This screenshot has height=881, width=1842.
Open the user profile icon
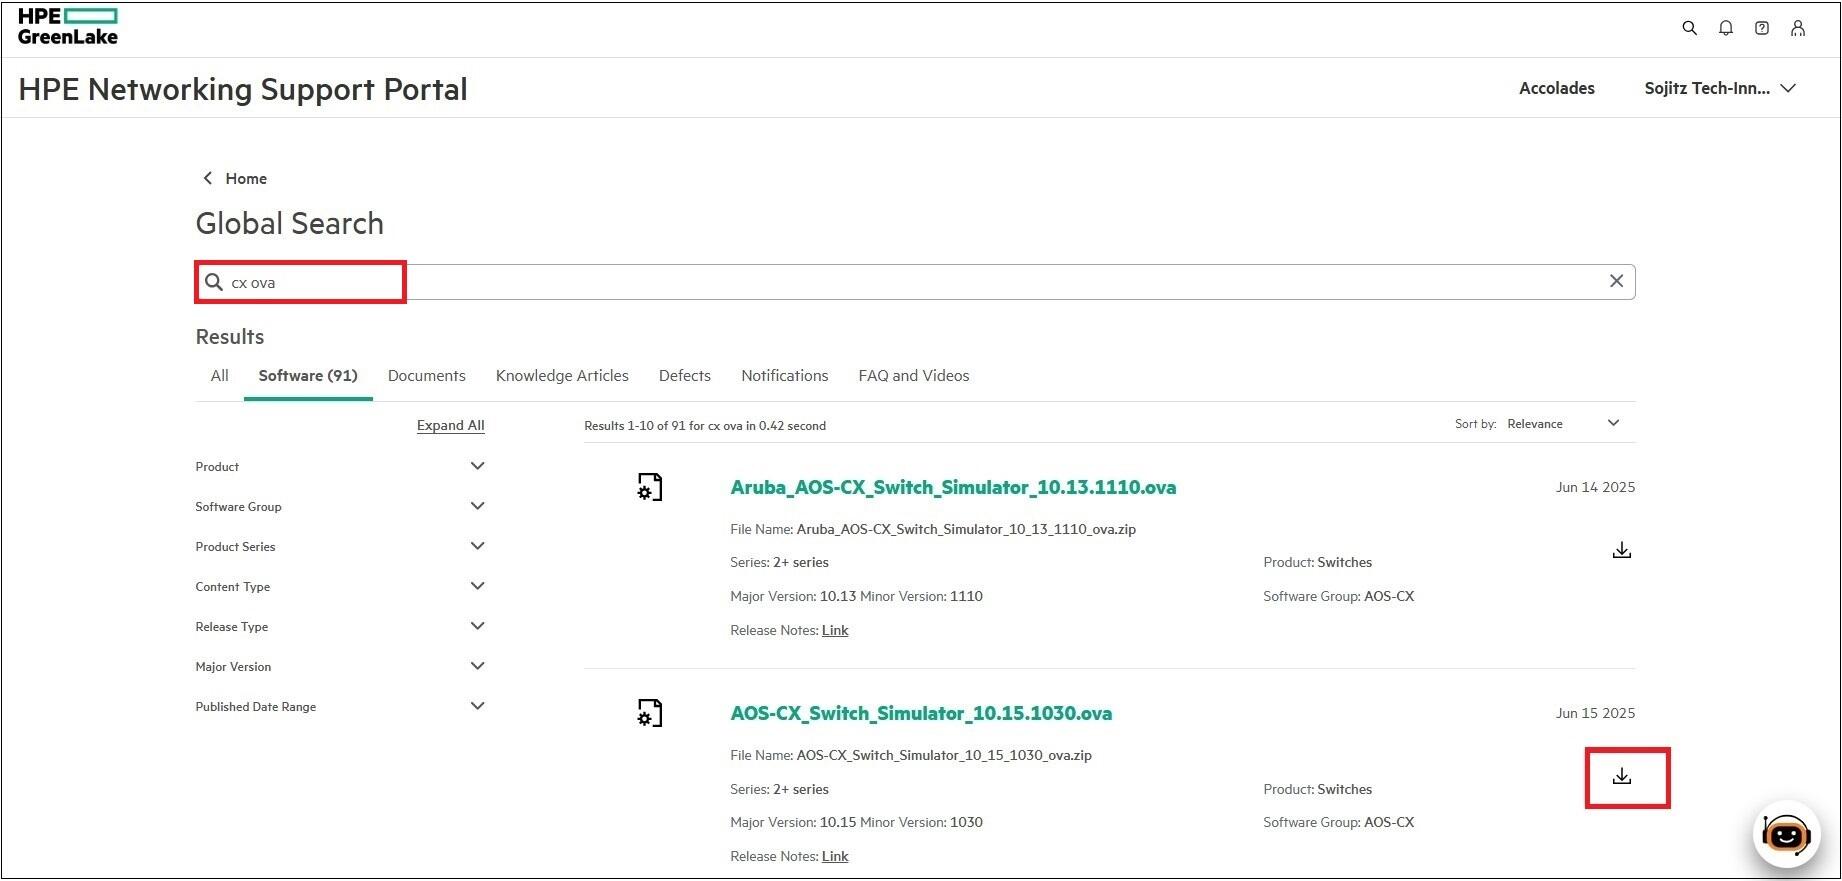coord(1797,28)
